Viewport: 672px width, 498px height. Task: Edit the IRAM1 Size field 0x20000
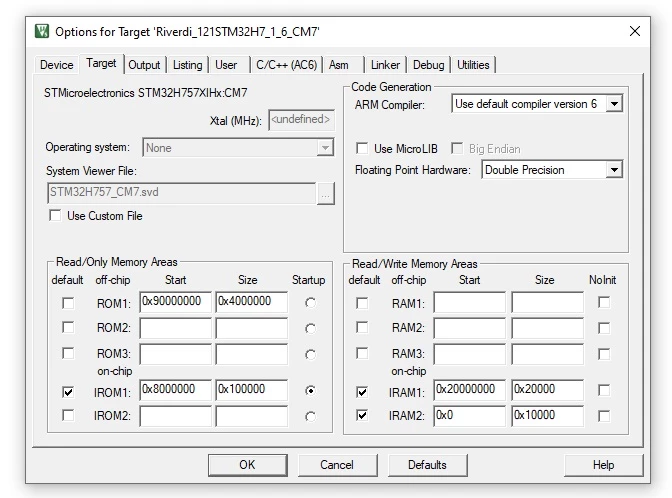point(547,390)
